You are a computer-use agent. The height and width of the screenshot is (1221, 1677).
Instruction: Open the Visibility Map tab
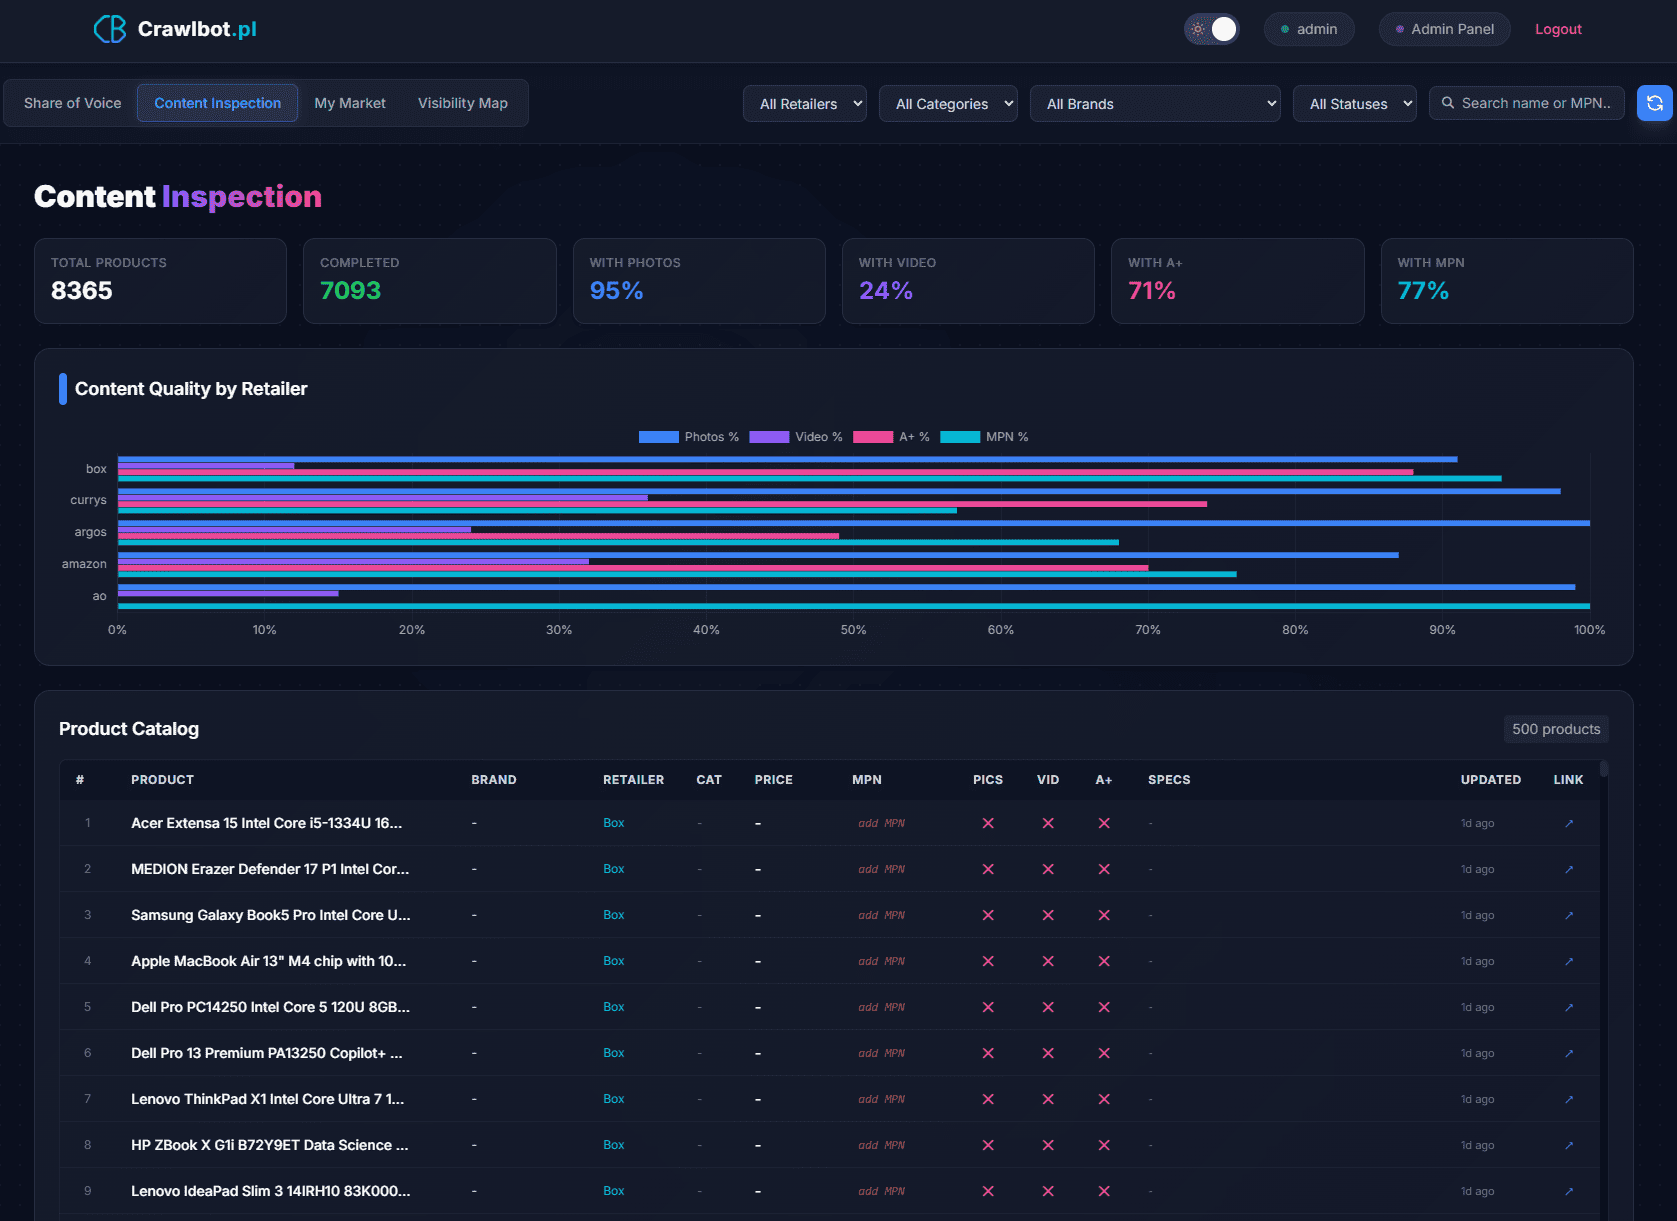(x=463, y=102)
